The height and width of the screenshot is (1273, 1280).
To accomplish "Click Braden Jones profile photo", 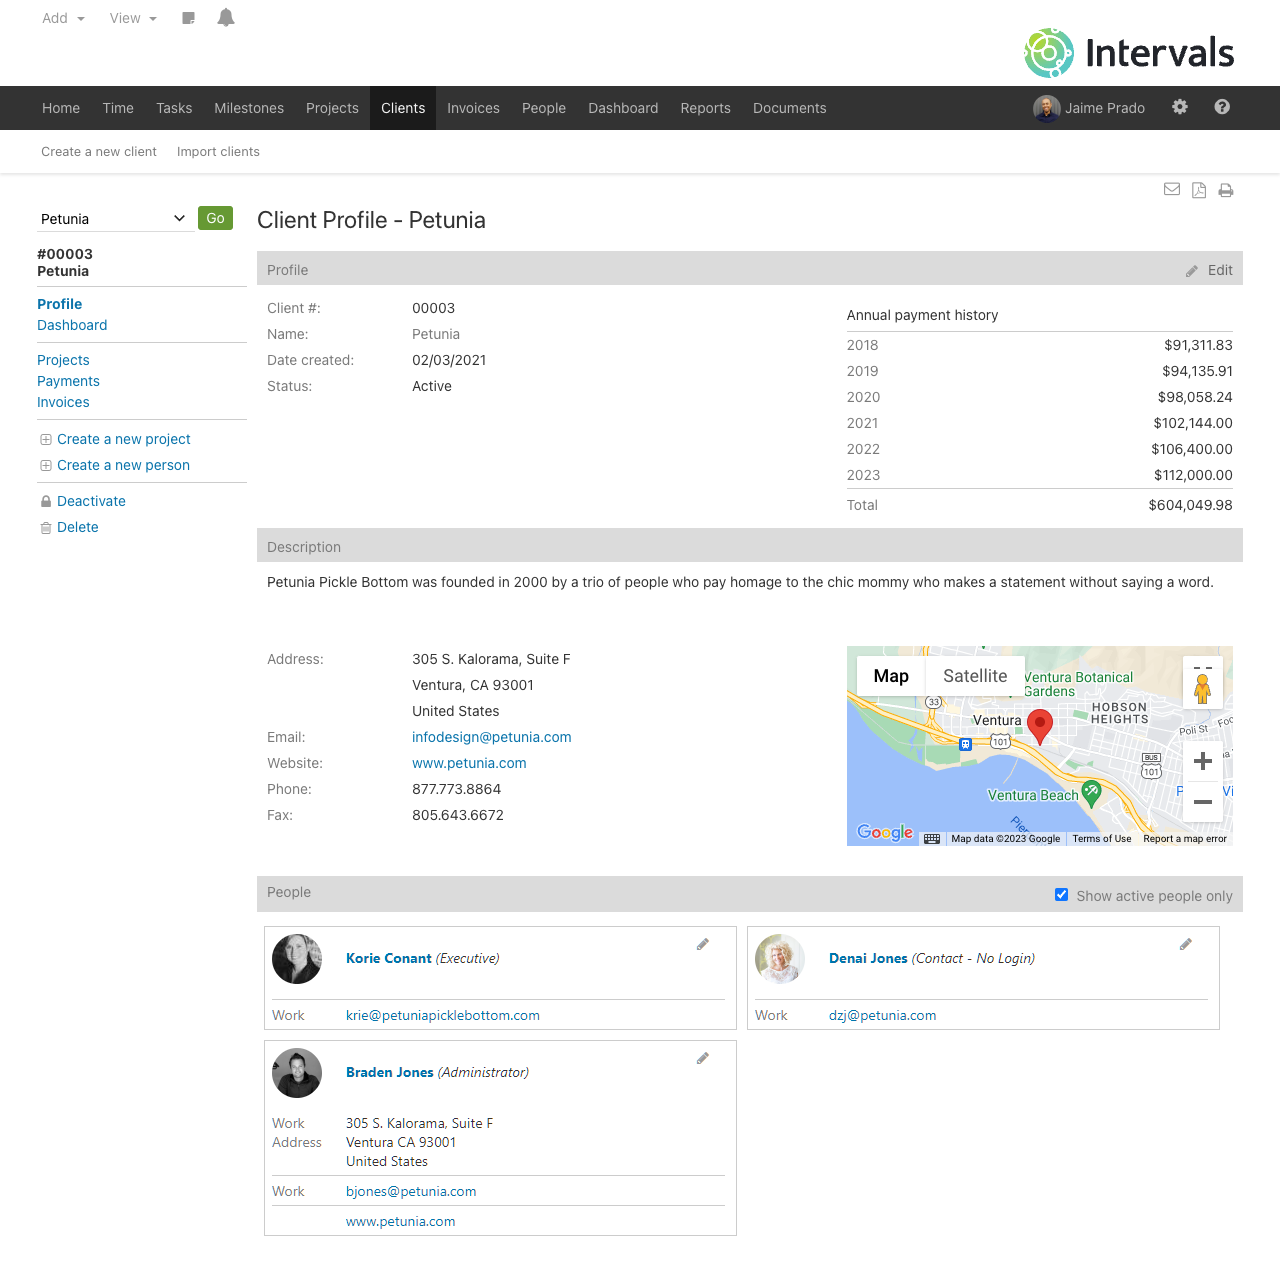I will (x=297, y=1073).
